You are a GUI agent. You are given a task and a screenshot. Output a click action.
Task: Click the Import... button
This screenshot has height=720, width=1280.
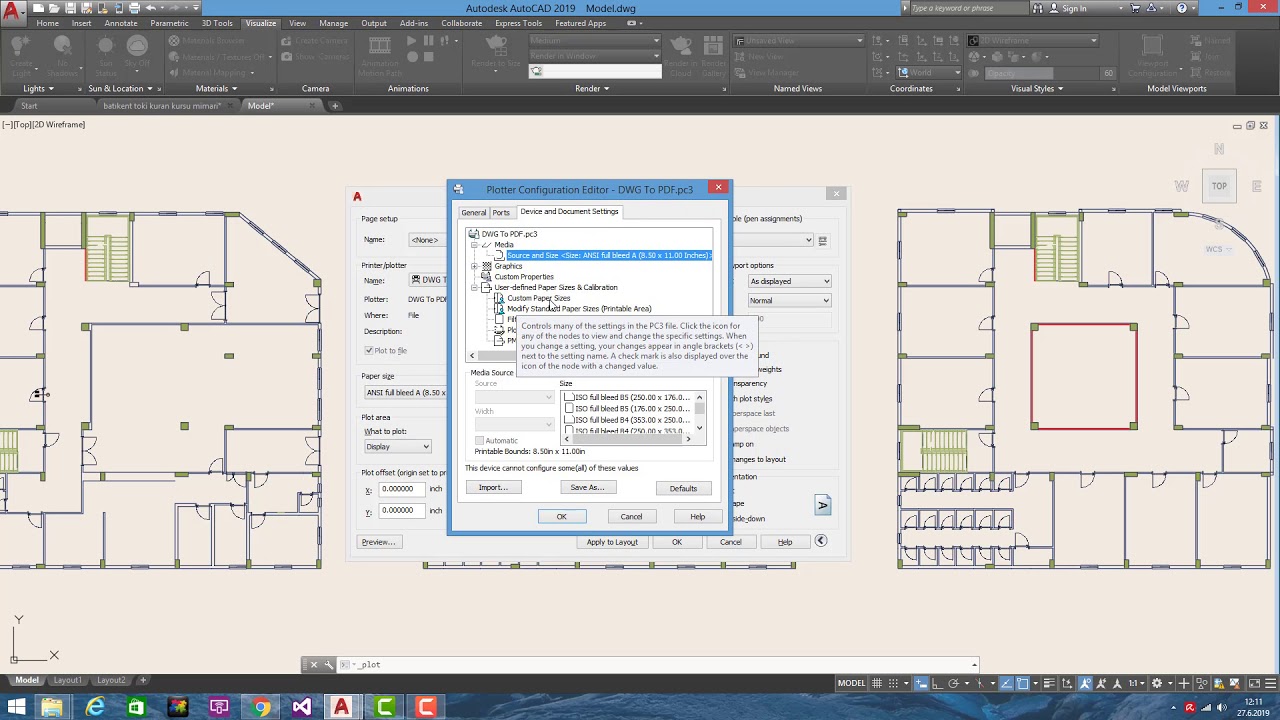pyautogui.click(x=493, y=488)
